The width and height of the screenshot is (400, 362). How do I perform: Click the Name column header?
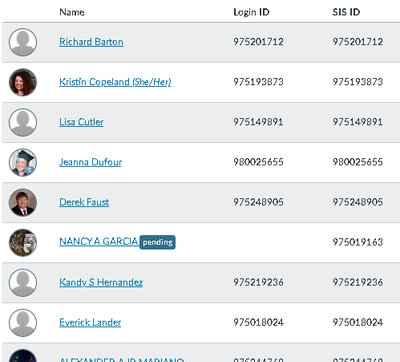point(72,12)
